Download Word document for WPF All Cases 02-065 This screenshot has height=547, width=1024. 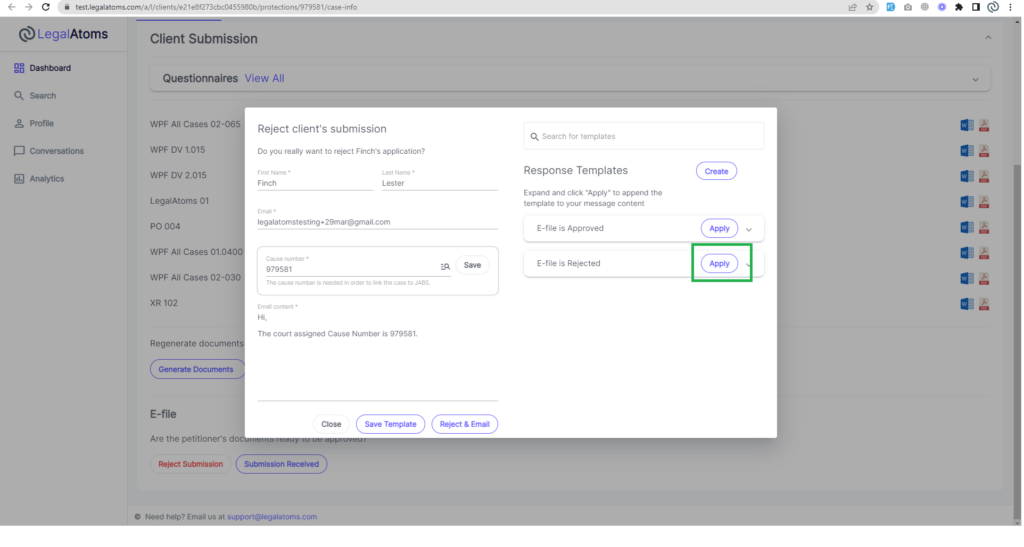coord(966,125)
